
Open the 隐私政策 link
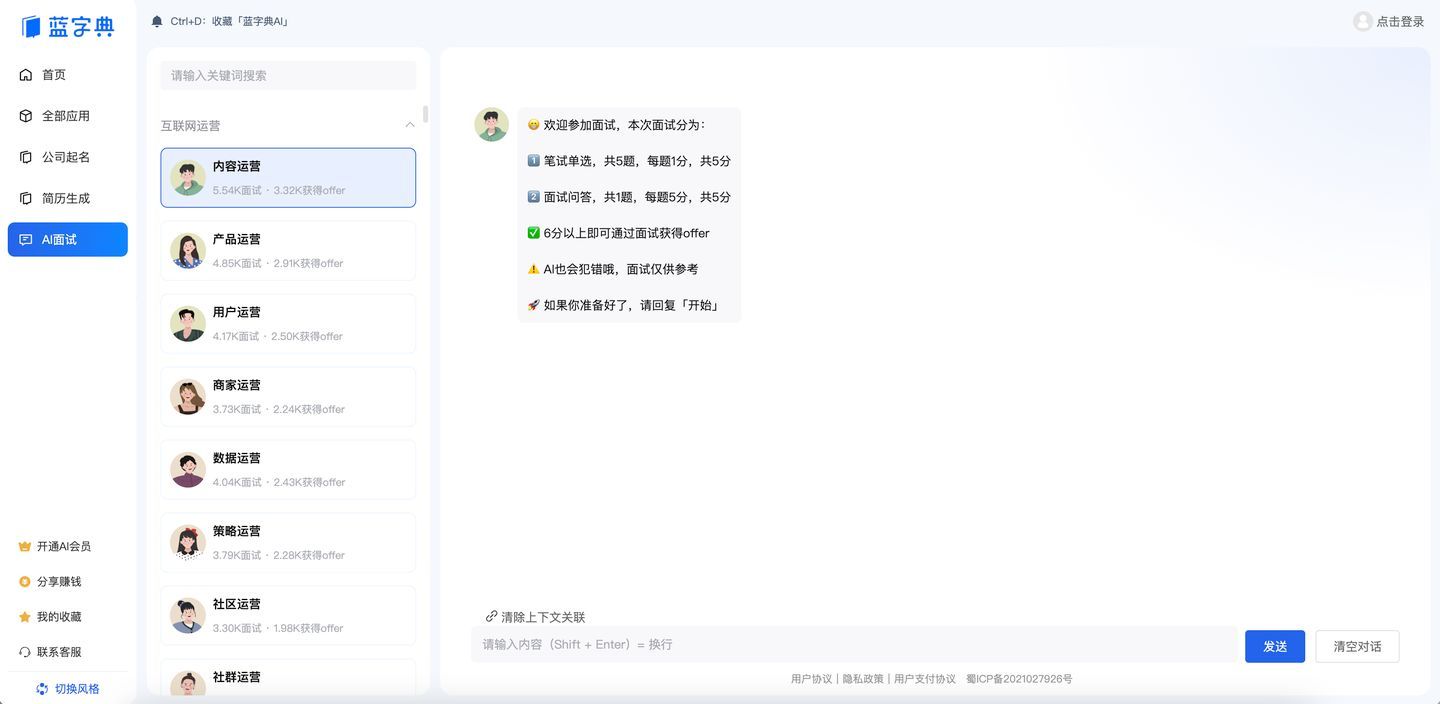(863, 679)
